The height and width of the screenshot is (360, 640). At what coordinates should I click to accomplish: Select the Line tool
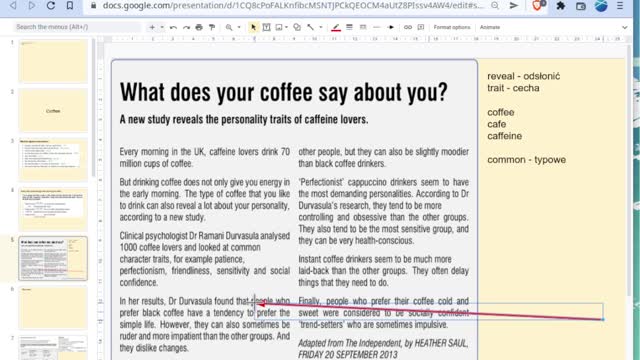coord(311,27)
